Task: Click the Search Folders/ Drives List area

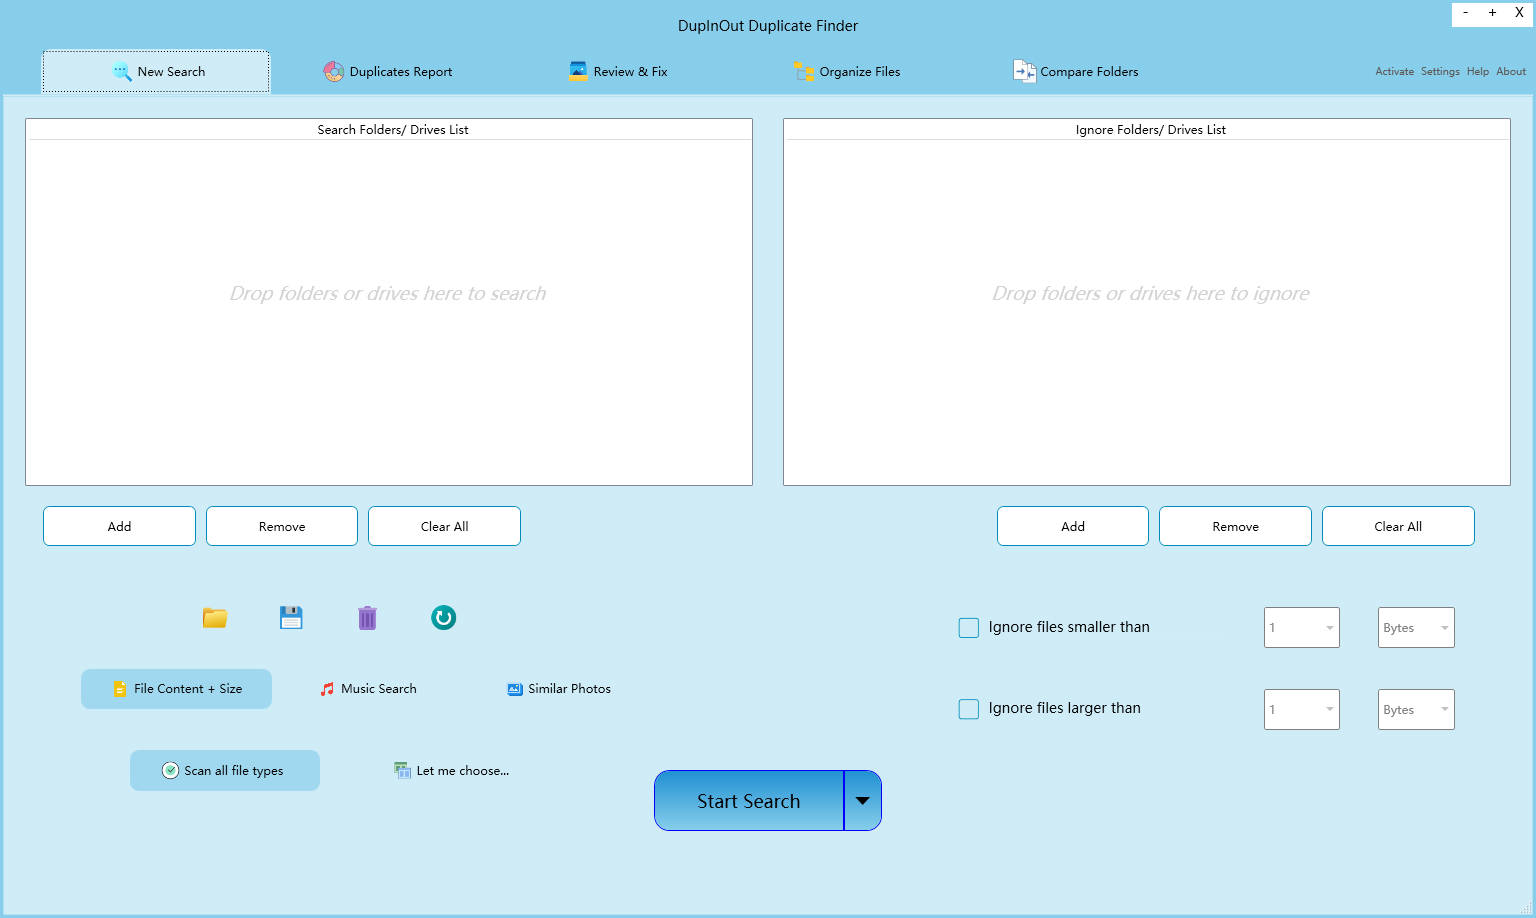Action: [389, 302]
